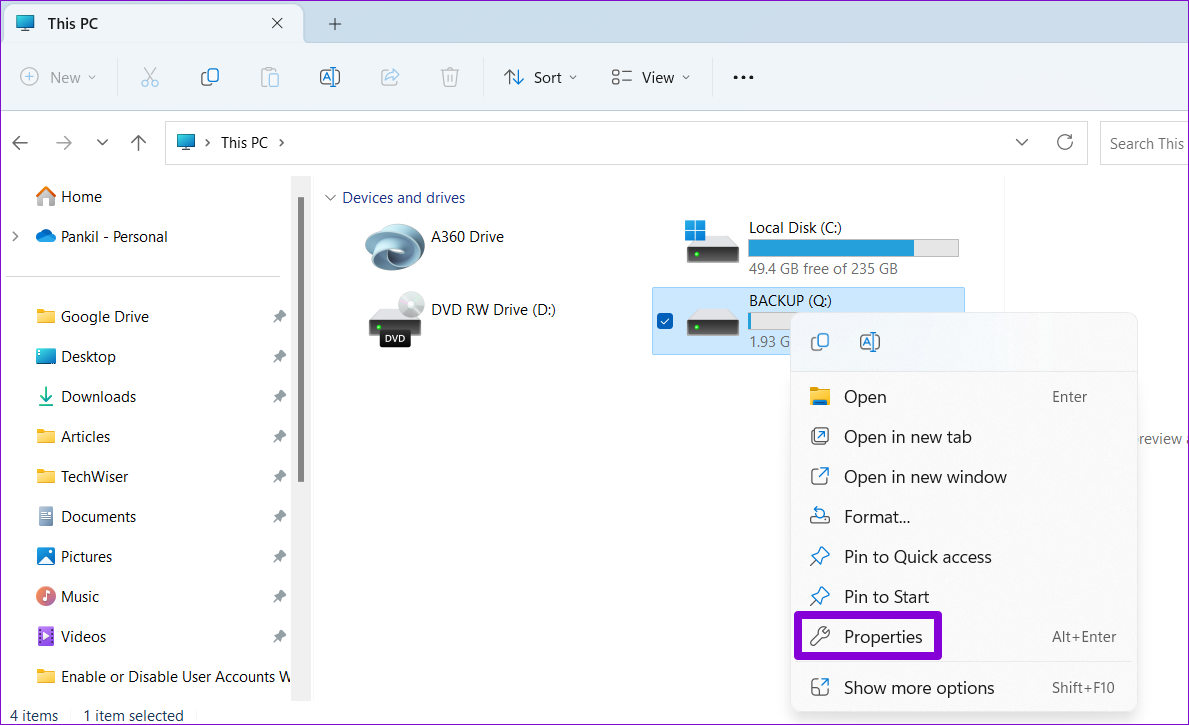
Task: Unpin Pictures using its pin icon
Action: tap(280, 557)
